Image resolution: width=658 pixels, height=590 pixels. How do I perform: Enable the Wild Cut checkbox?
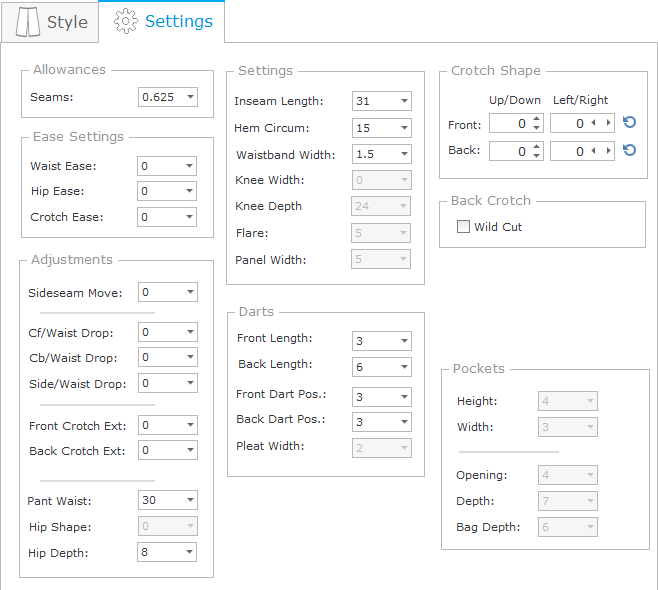[463, 227]
